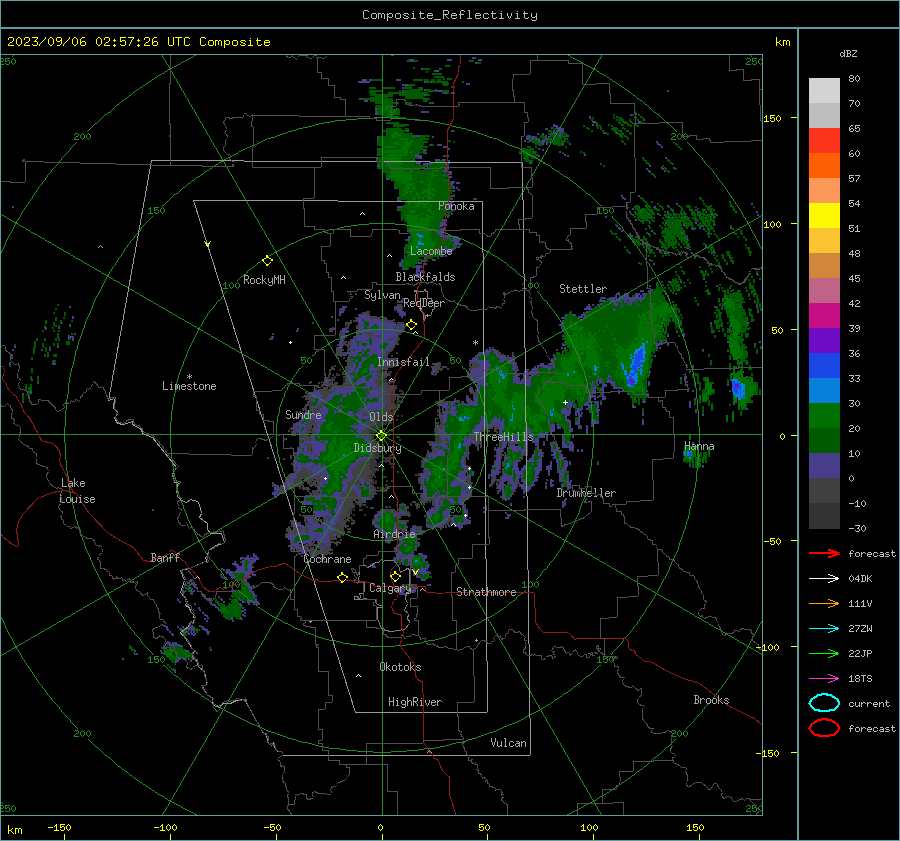Click the Lake Louise map label
Viewport: 900px width, 841px height.
[77, 491]
